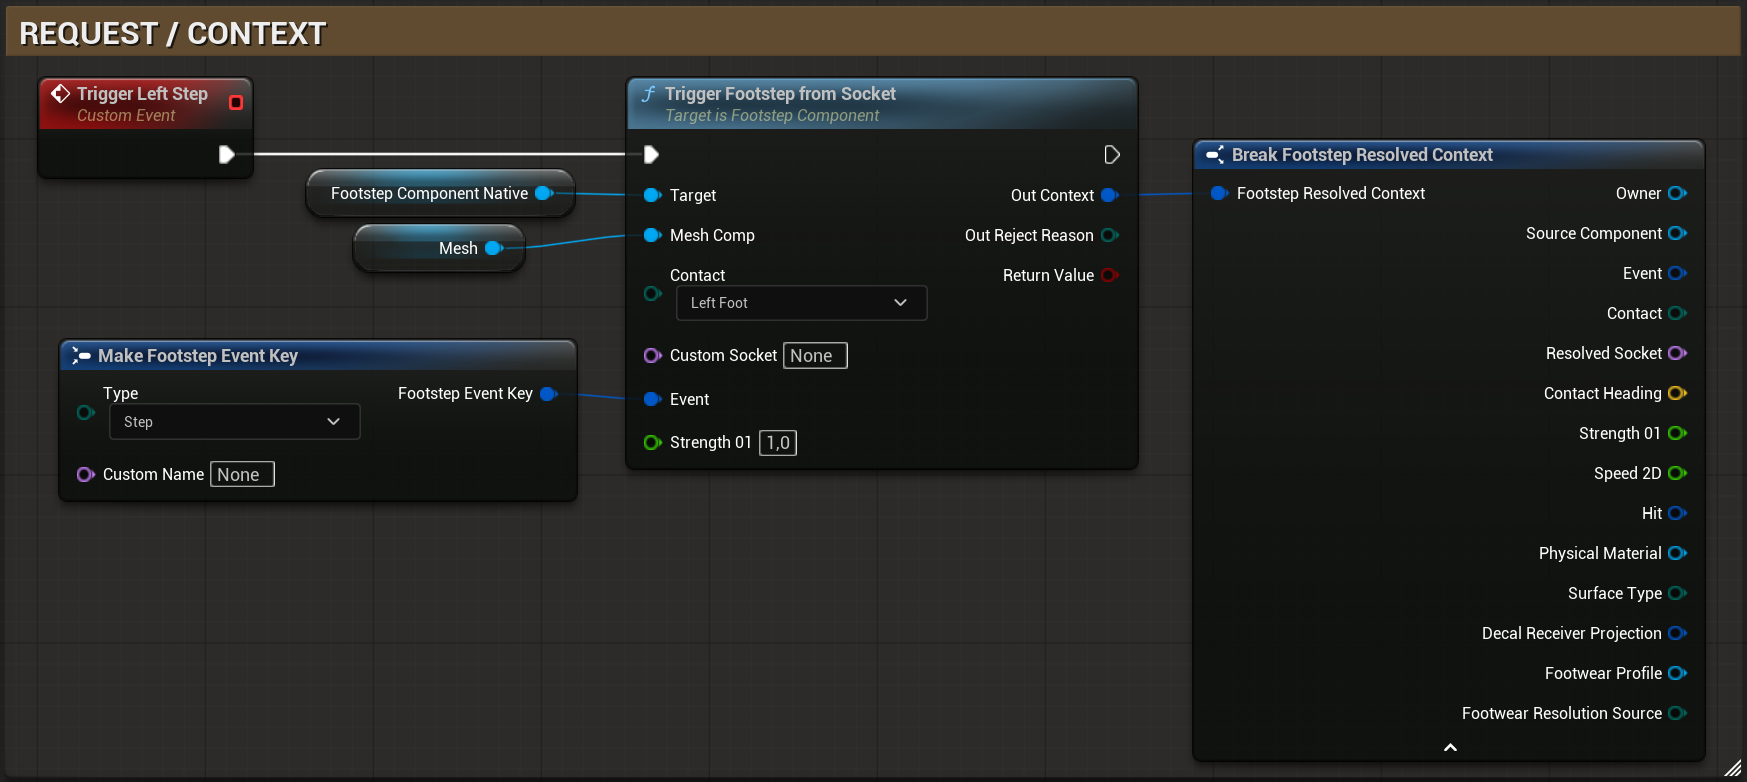The image size is (1747, 782).
Task: Click the Target input pin
Action: (653, 195)
